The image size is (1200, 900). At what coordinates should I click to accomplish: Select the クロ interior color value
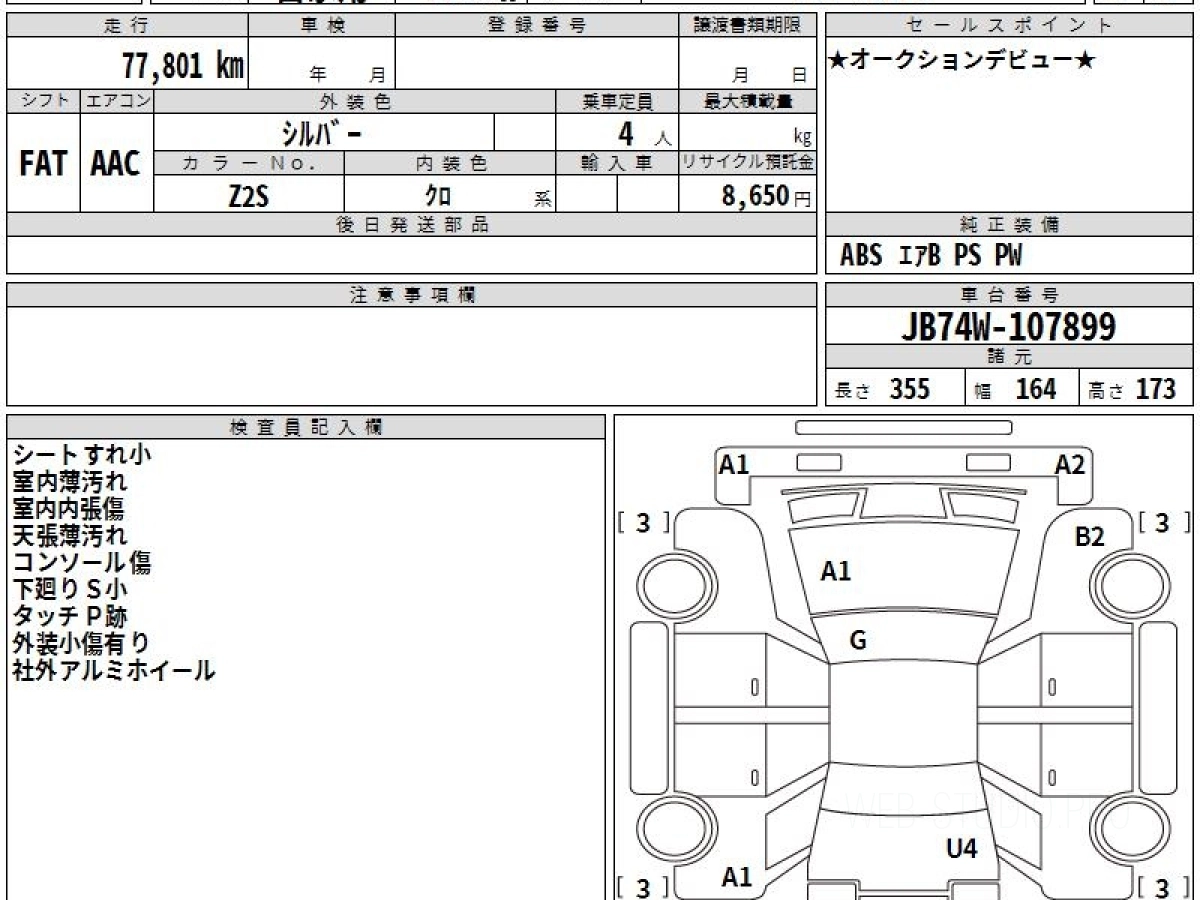[438, 196]
